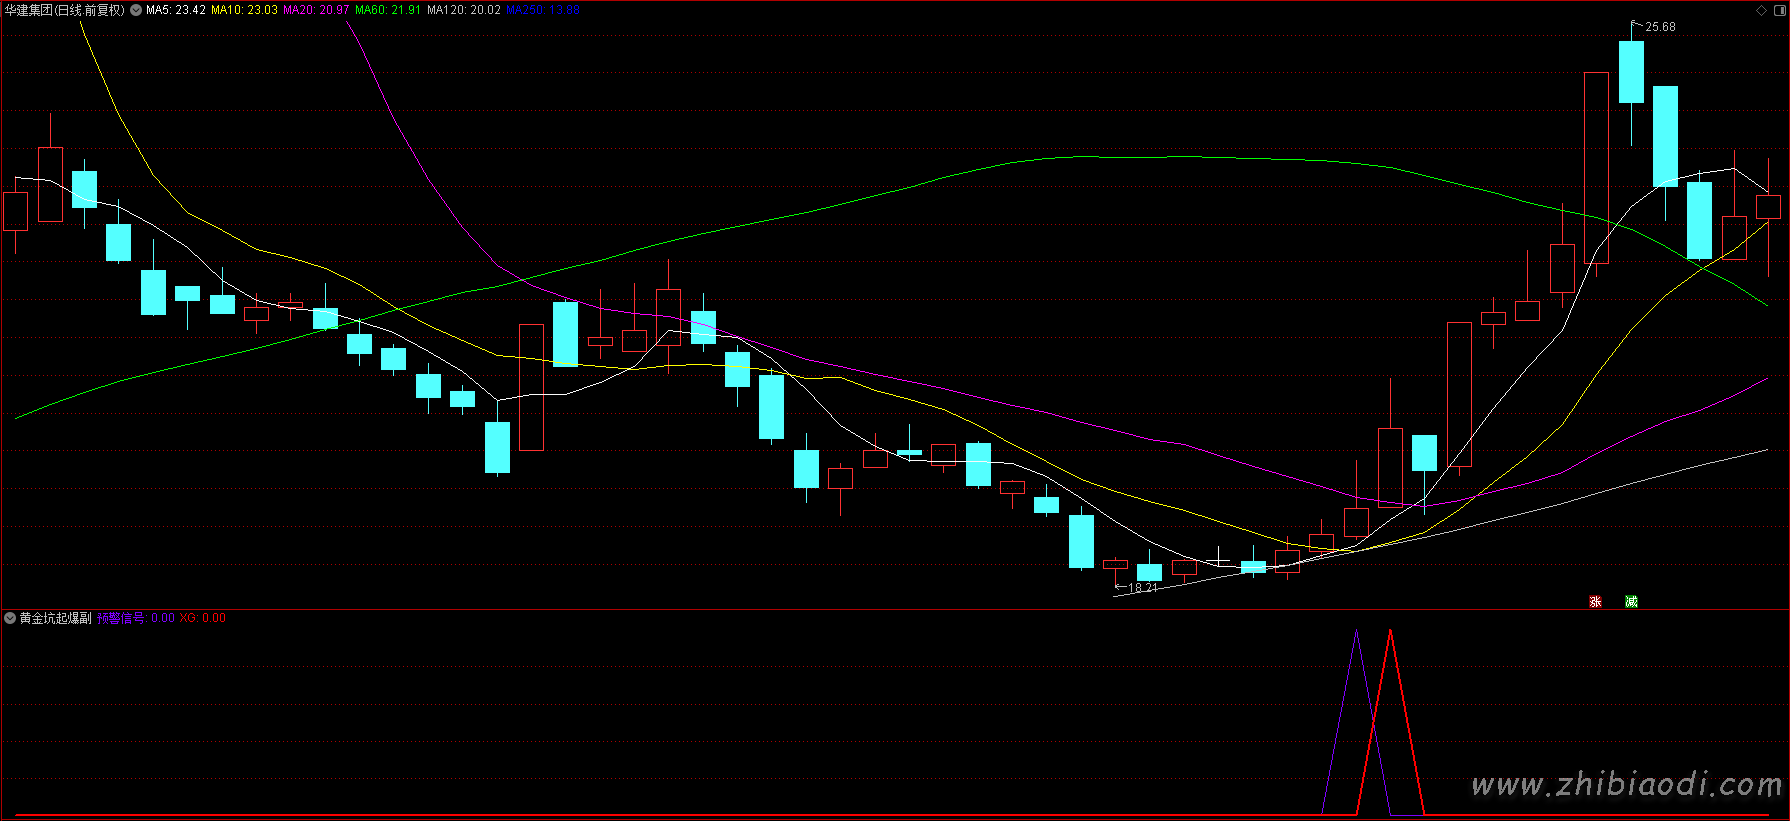
Task: Select the MA120 label in the legend
Action: click(x=463, y=10)
